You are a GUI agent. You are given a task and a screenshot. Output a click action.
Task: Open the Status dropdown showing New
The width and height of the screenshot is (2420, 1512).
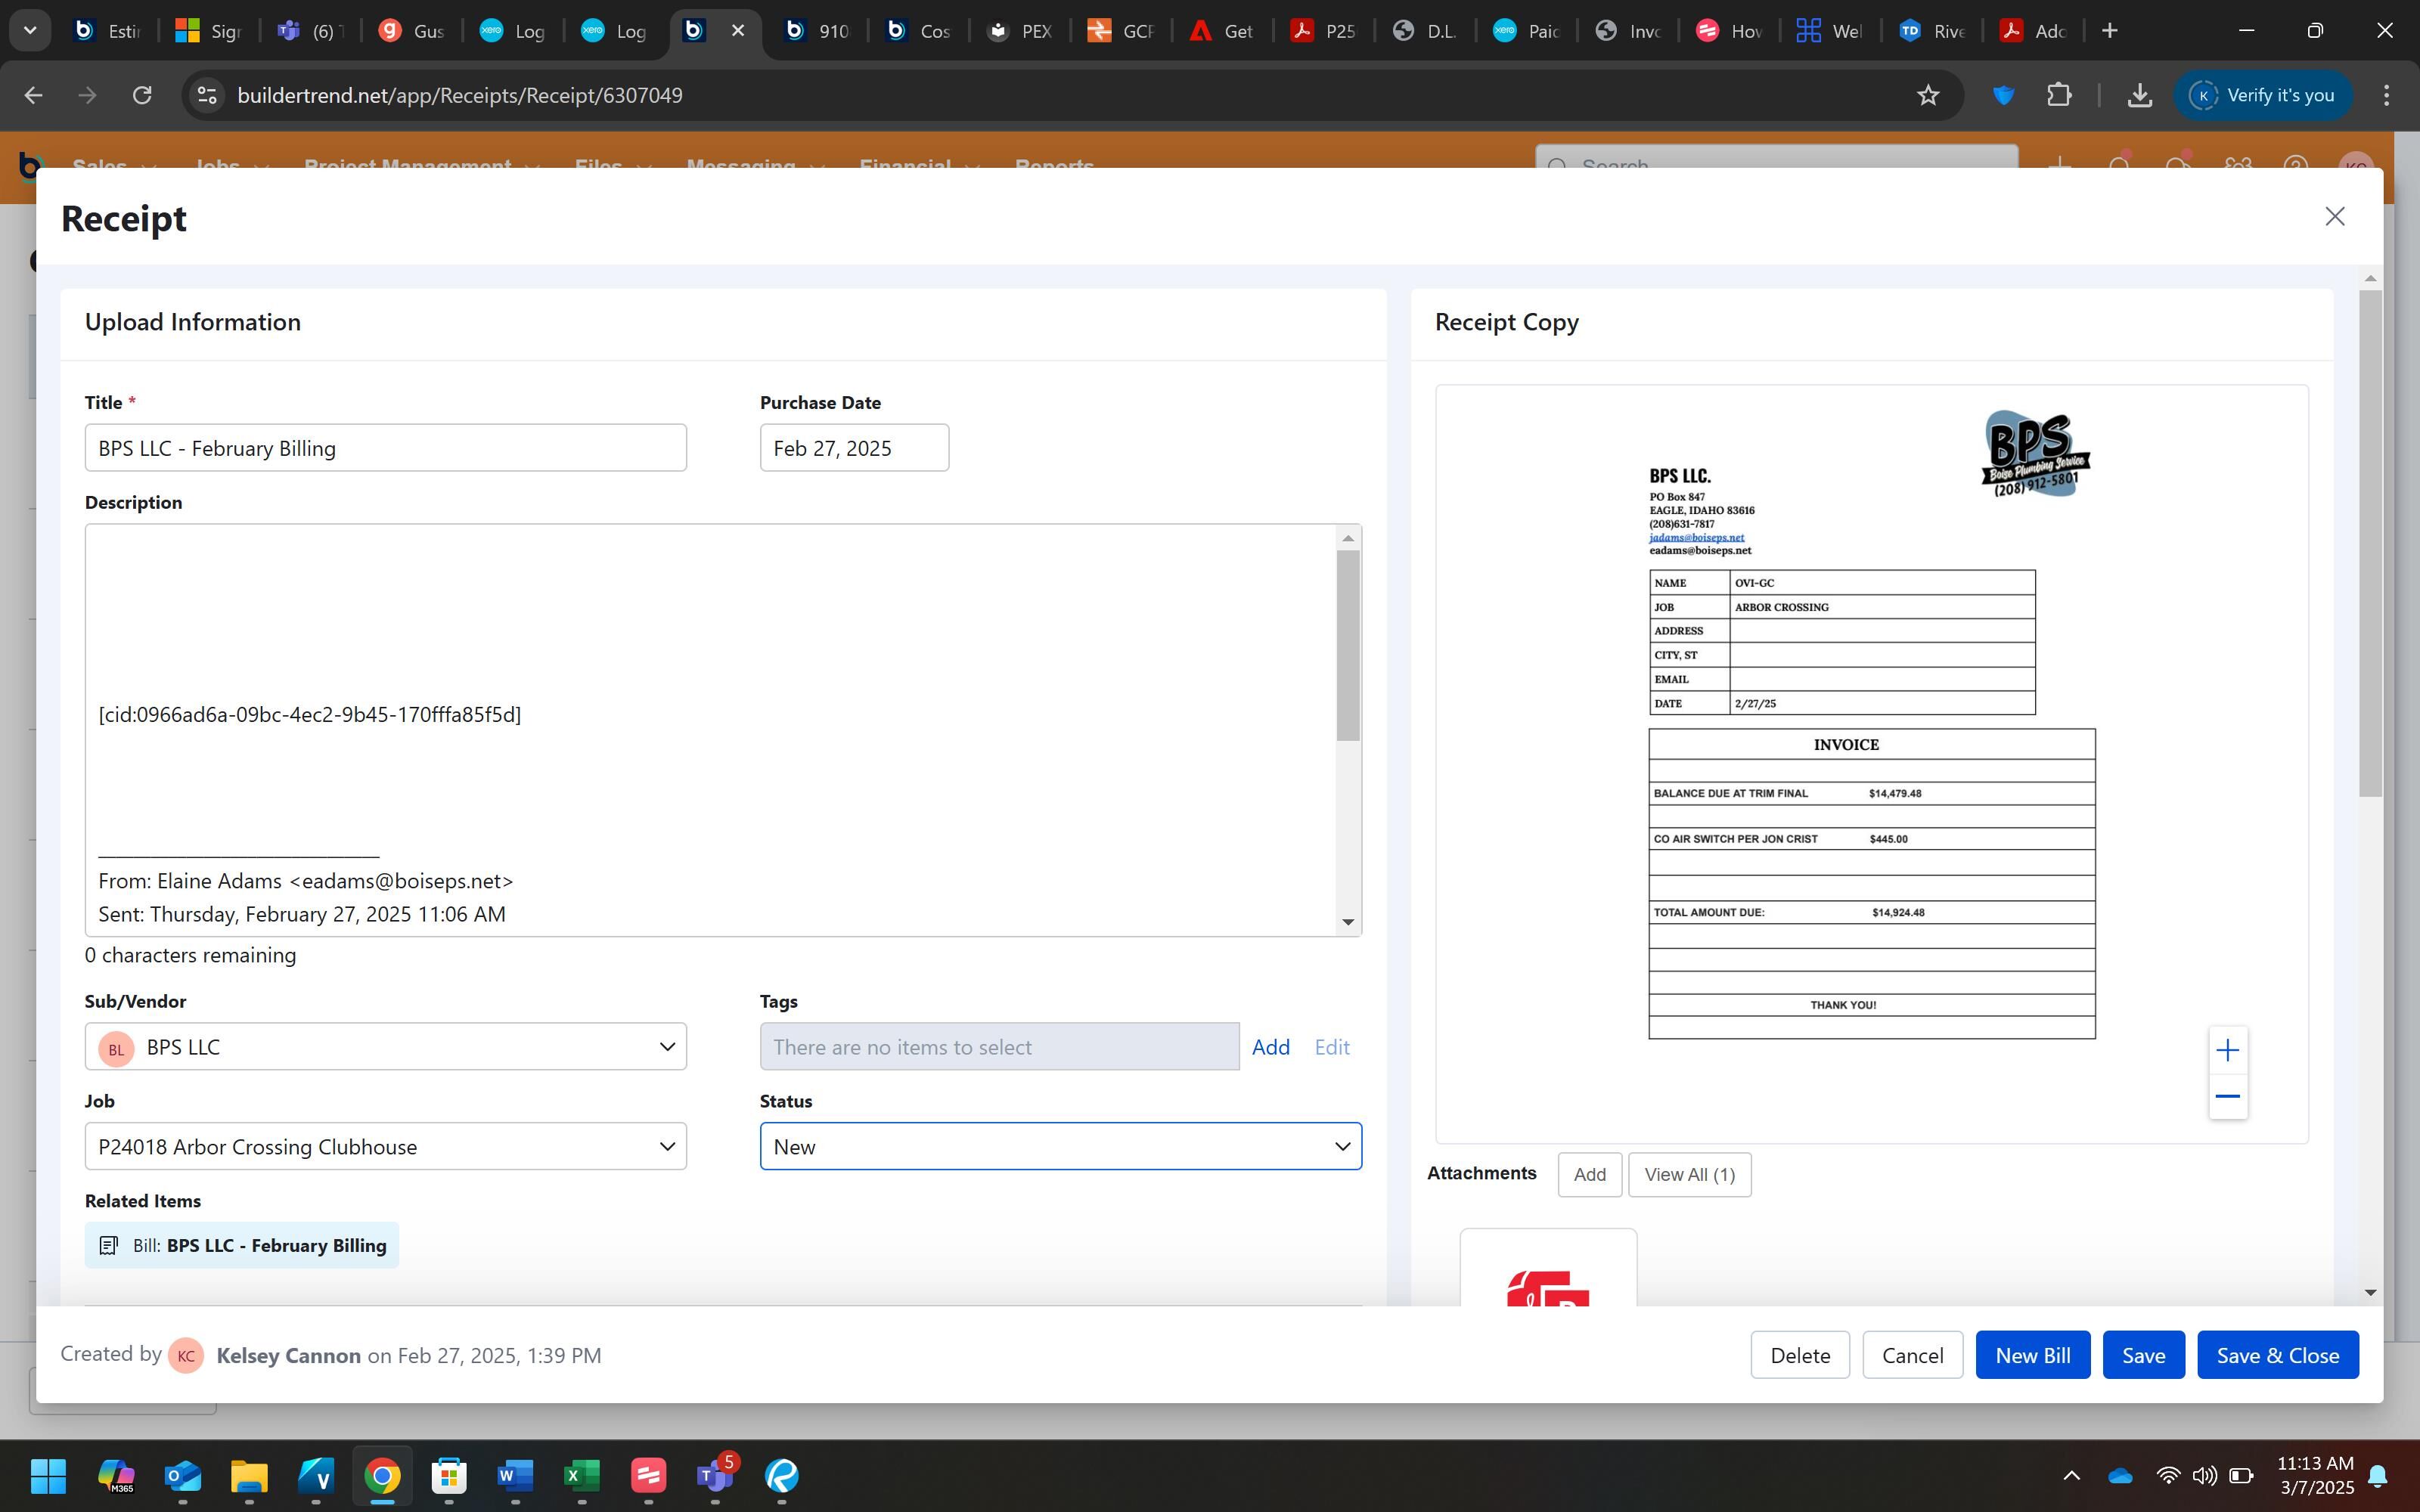pyautogui.click(x=1060, y=1147)
